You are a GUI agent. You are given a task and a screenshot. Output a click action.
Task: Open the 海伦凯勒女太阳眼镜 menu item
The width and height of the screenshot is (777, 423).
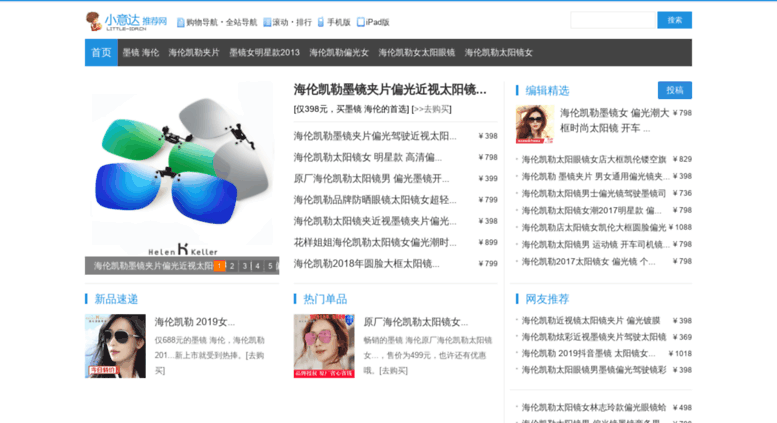tap(417, 53)
